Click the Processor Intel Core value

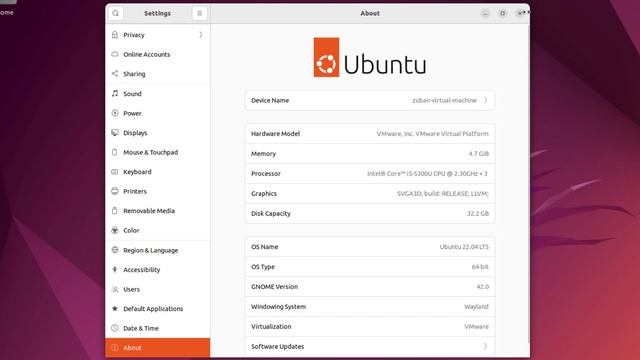tap(427, 173)
